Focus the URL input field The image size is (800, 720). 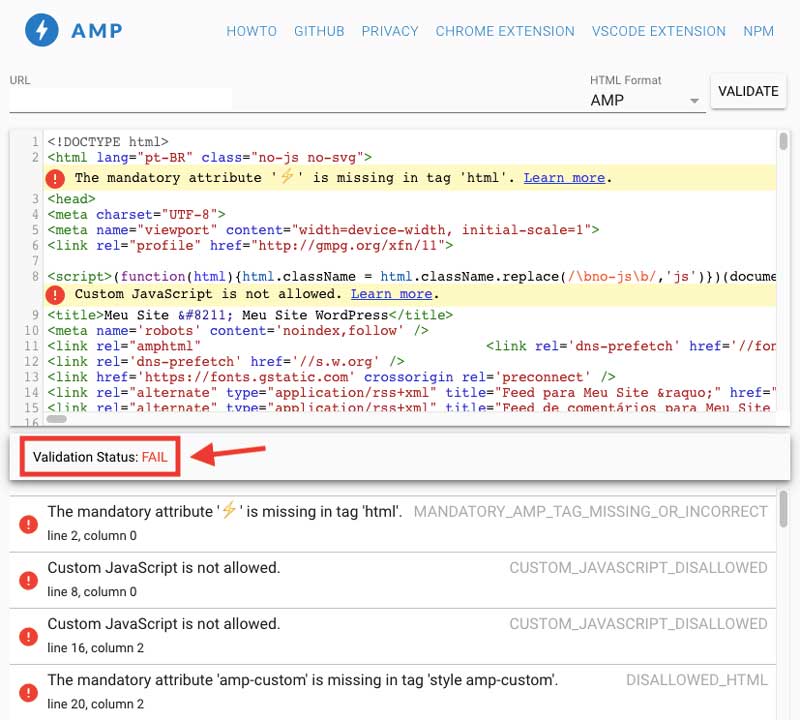point(120,99)
